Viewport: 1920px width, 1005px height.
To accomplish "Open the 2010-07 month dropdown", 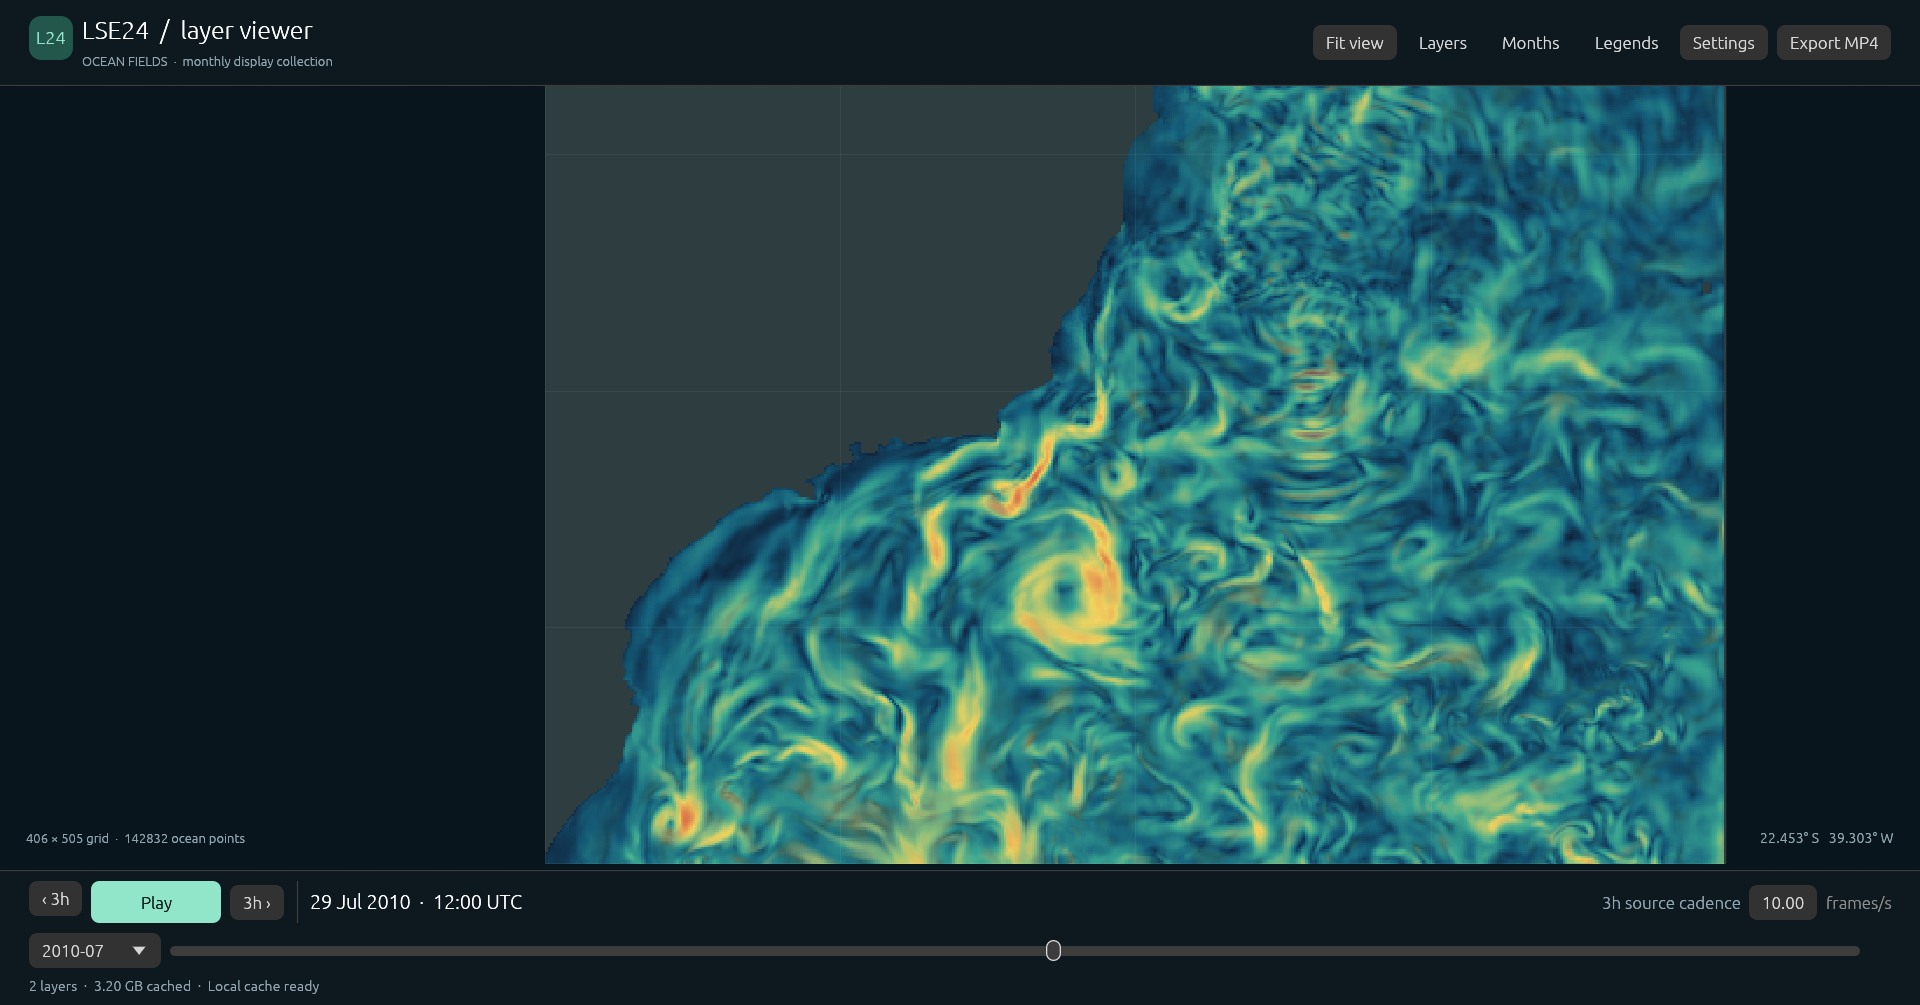I will tap(94, 951).
